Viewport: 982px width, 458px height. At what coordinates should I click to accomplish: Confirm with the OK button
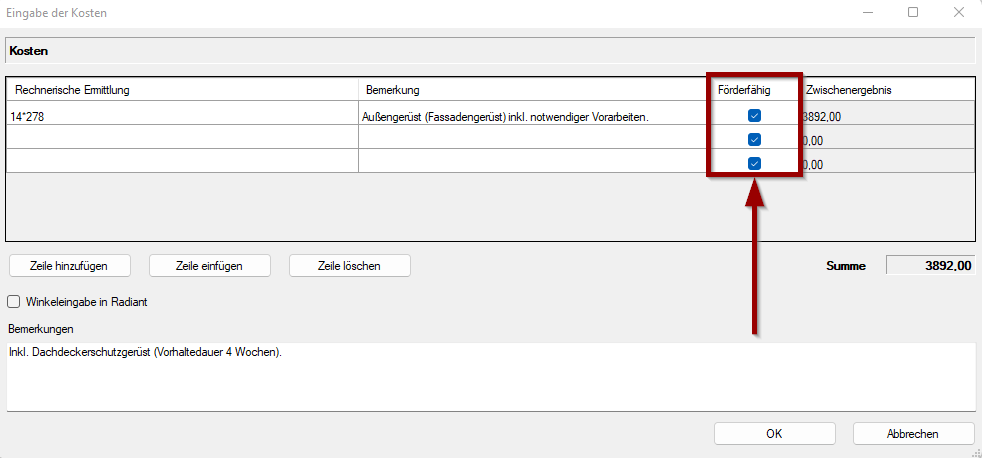click(x=773, y=433)
